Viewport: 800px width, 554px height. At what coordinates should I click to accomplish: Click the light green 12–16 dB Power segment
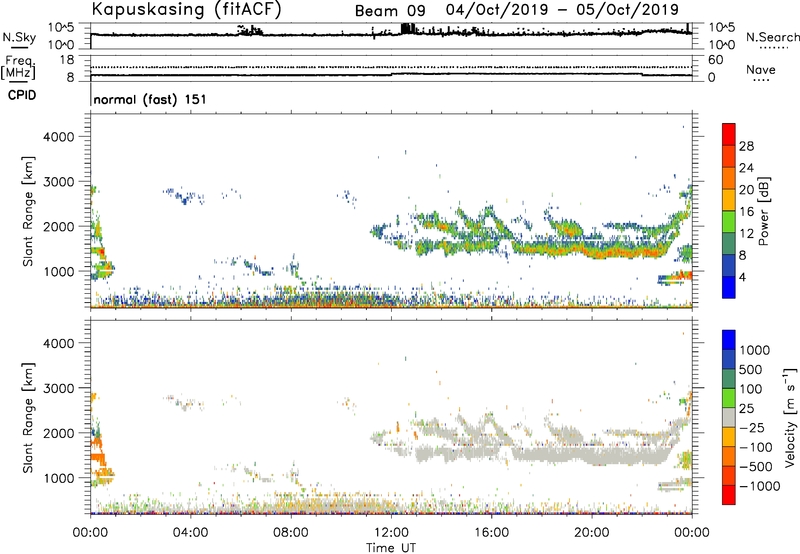coord(729,222)
